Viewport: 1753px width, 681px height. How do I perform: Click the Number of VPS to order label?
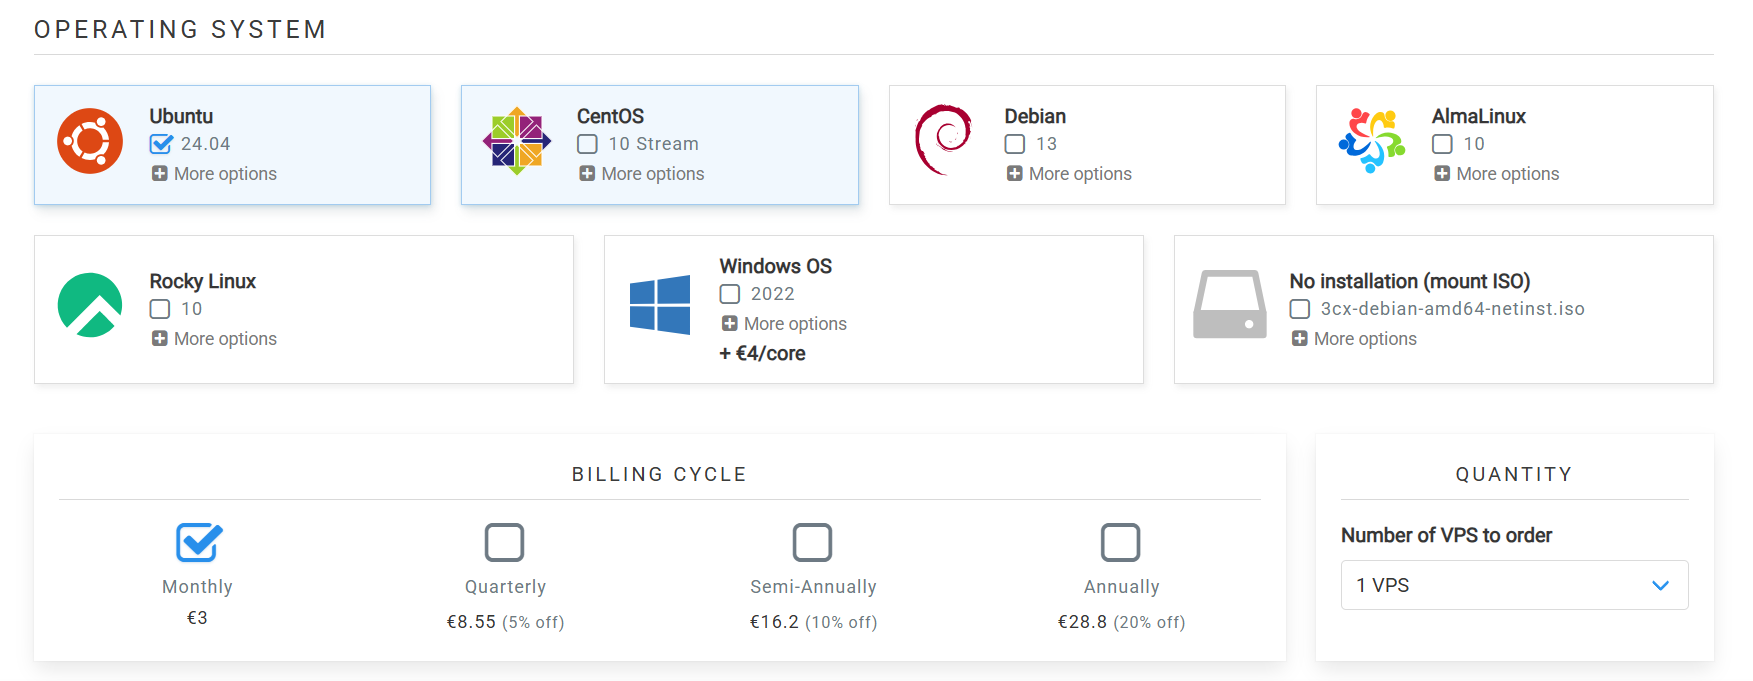(x=1446, y=535)
